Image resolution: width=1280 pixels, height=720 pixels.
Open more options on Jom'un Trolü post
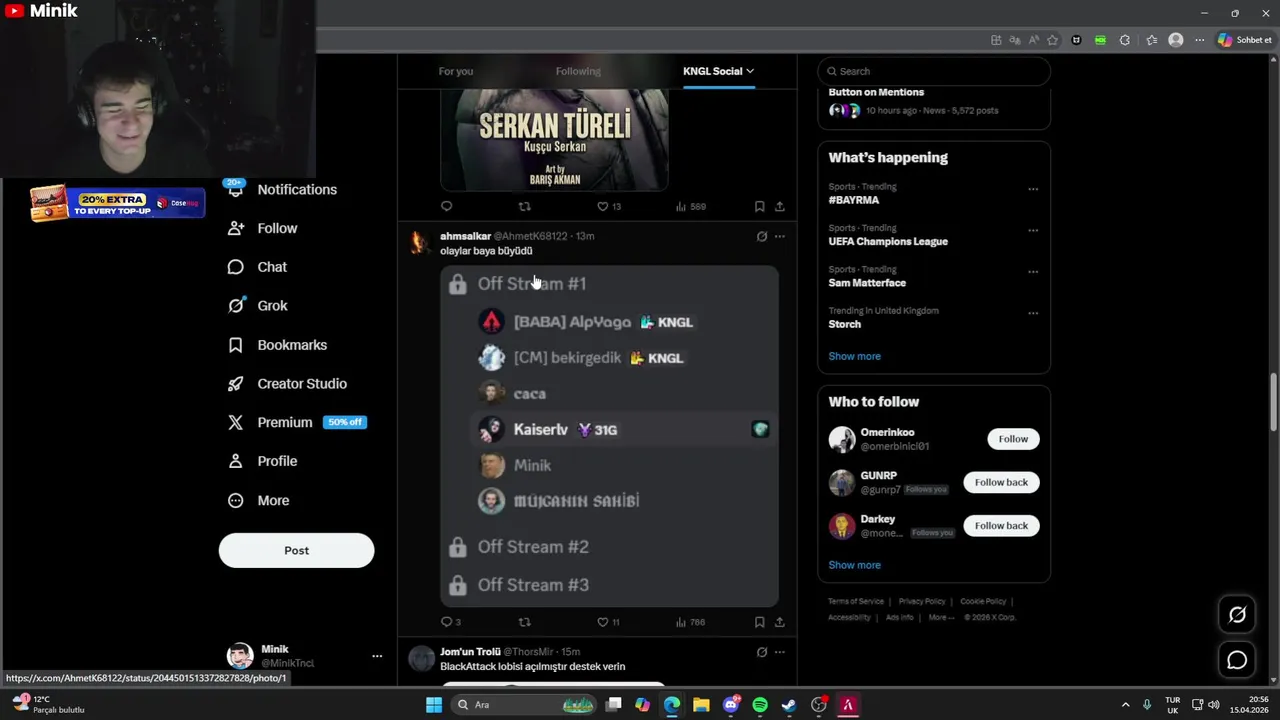pos(780,652)
